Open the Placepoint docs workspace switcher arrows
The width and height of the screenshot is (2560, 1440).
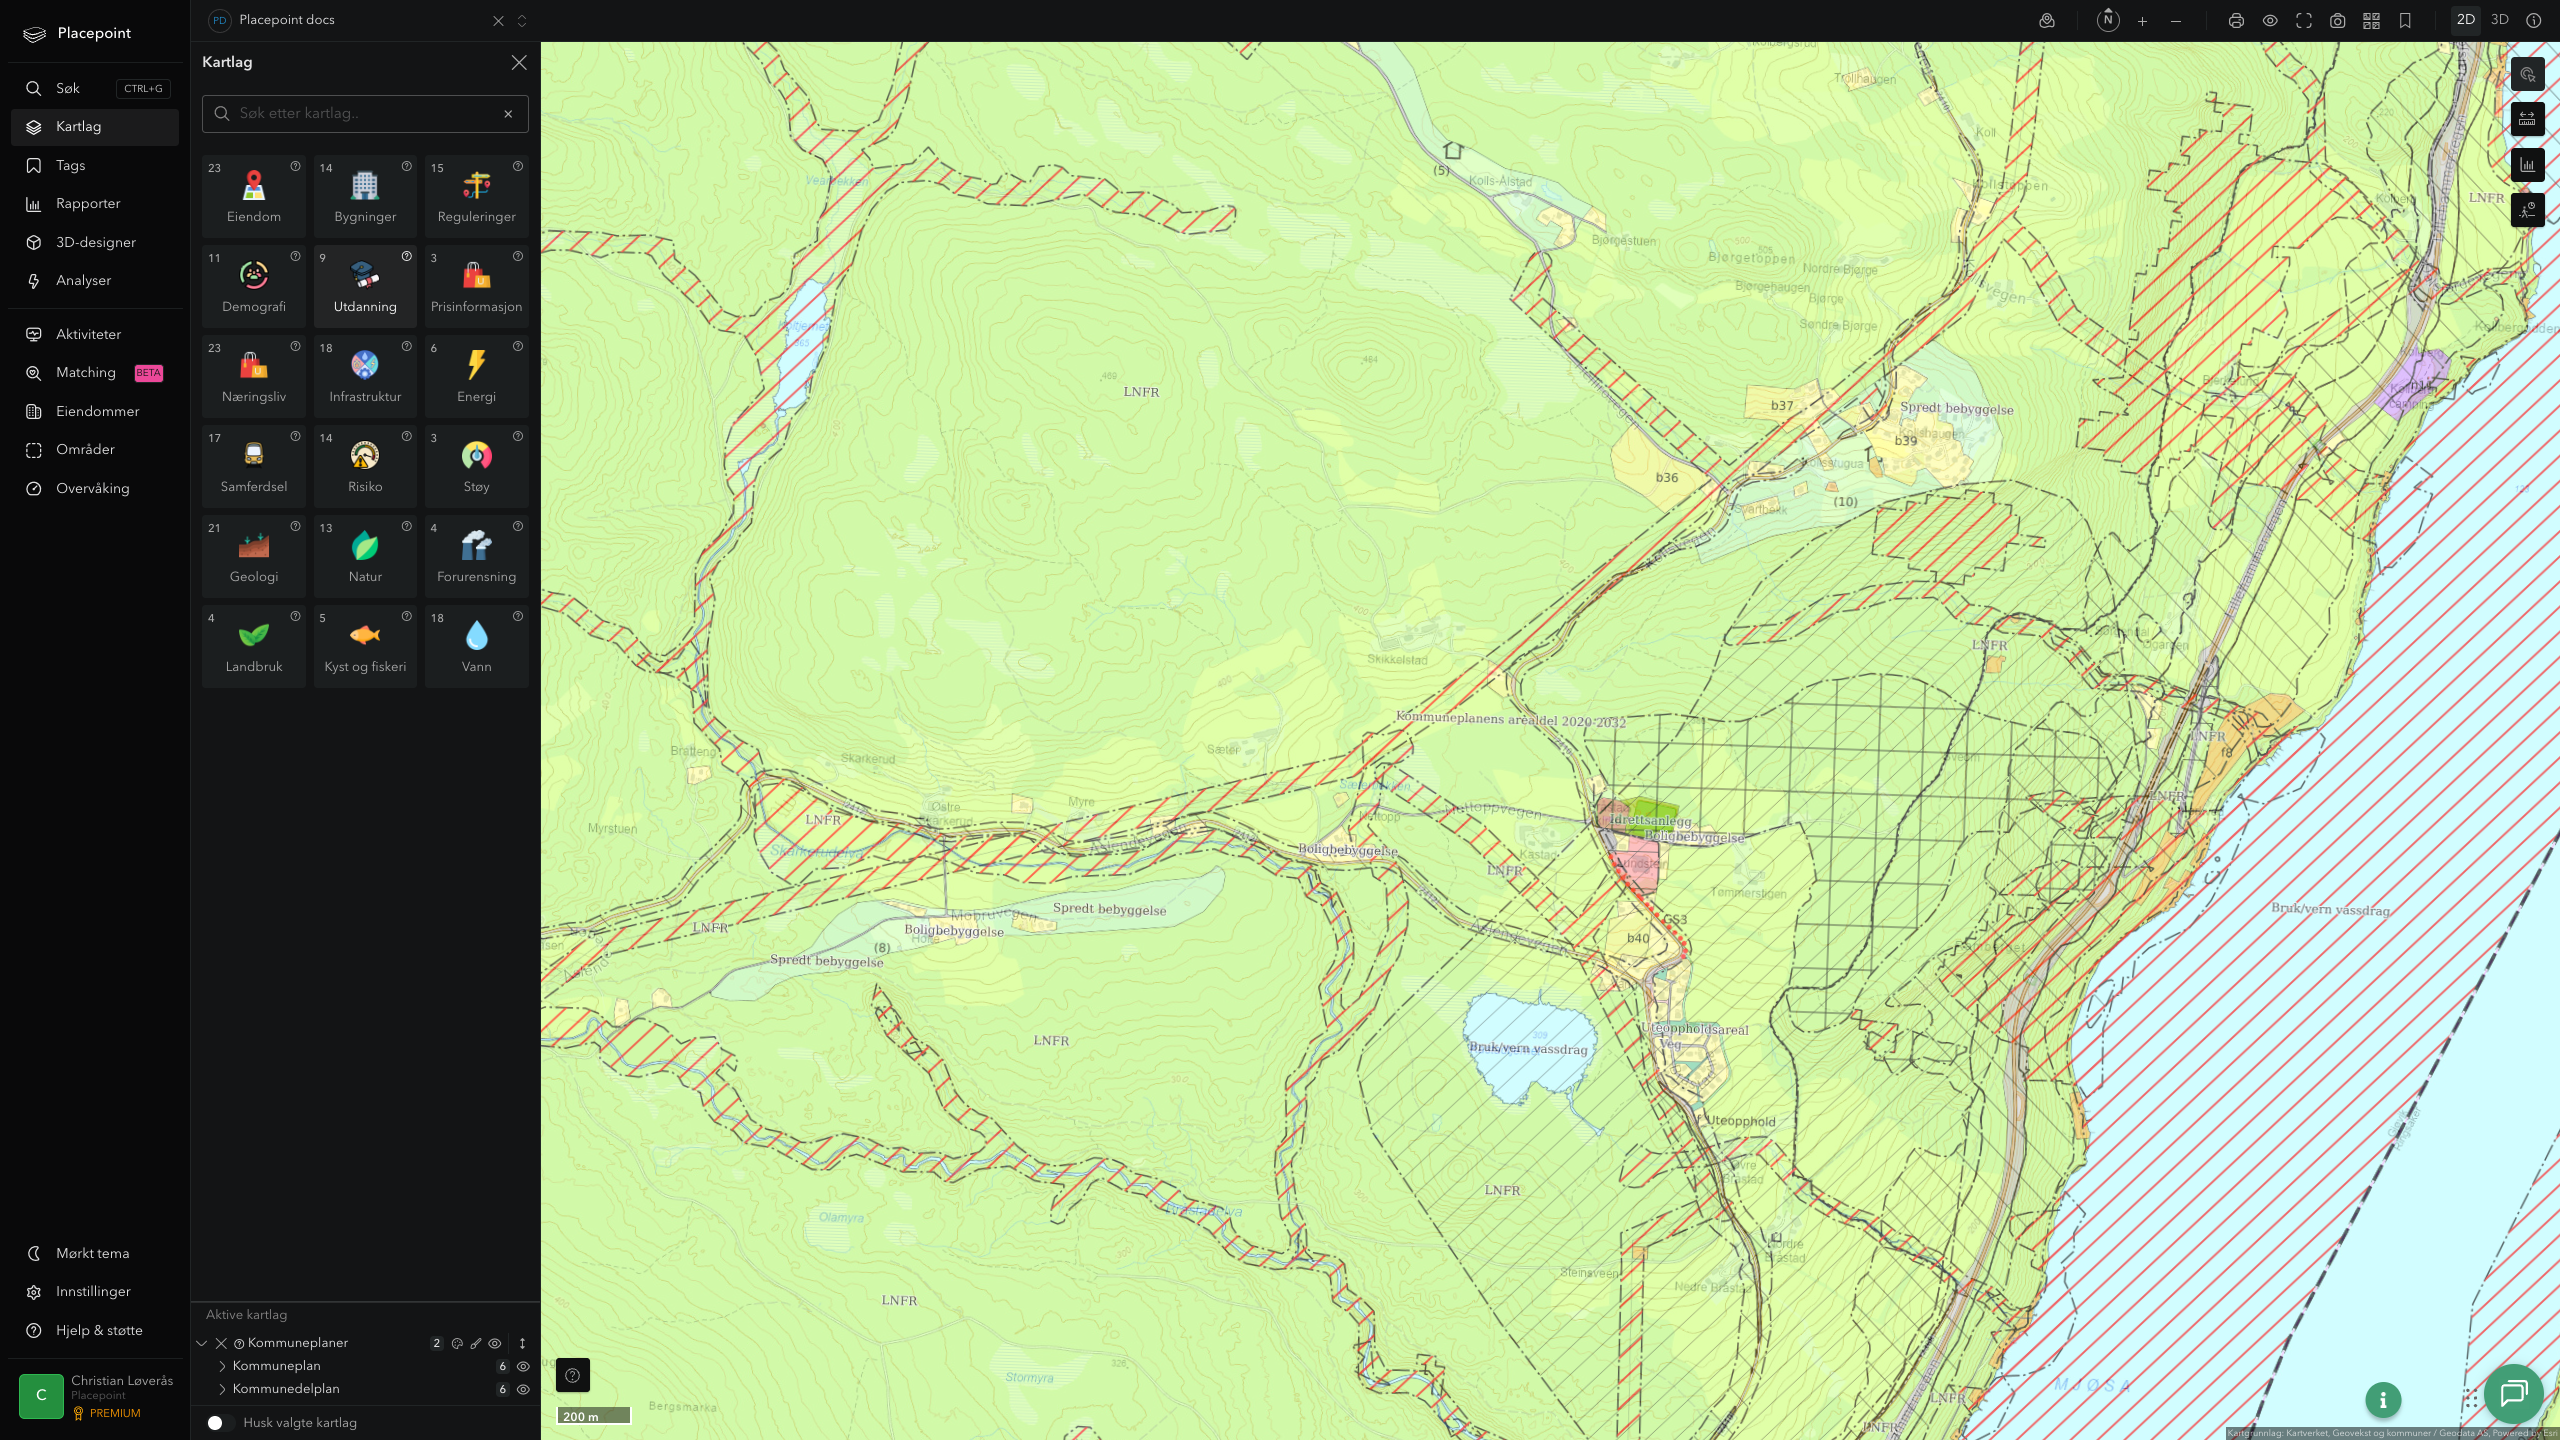[522, 21]
